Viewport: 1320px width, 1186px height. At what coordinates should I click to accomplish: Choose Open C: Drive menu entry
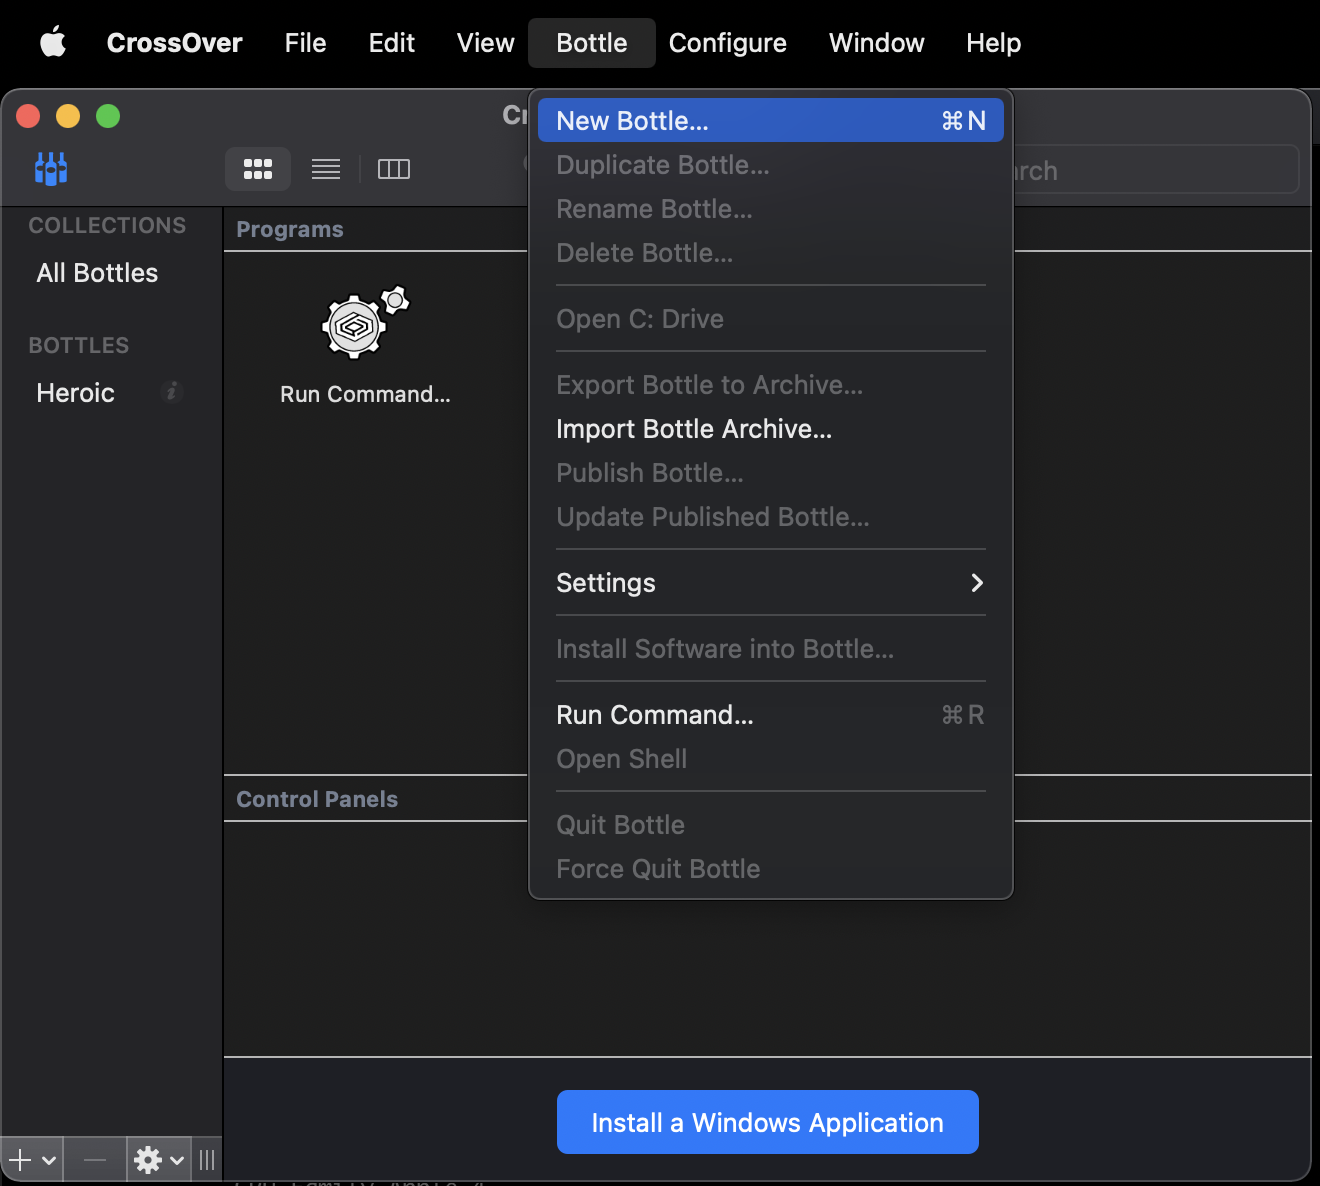771,319
